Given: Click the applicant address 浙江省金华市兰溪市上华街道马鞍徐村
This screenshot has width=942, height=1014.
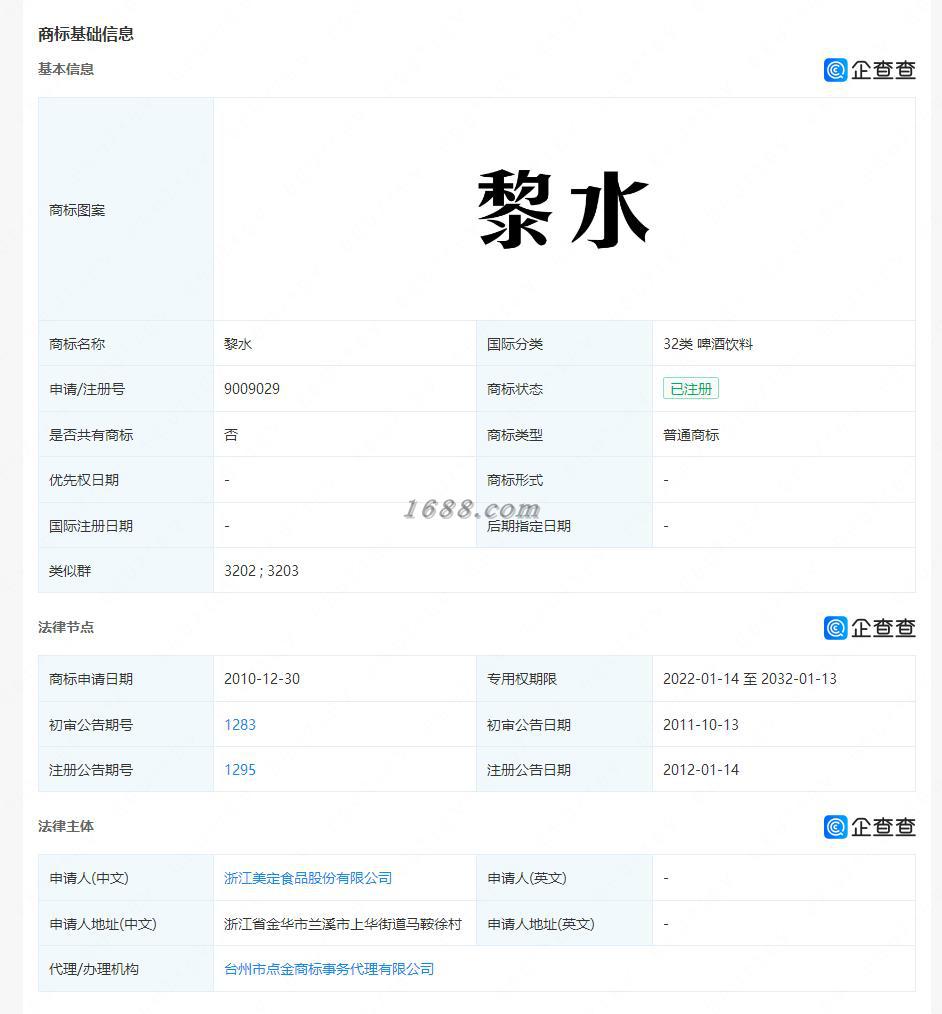Looking at the screenshot, I should pyautogui.click(x=343, y=924).
